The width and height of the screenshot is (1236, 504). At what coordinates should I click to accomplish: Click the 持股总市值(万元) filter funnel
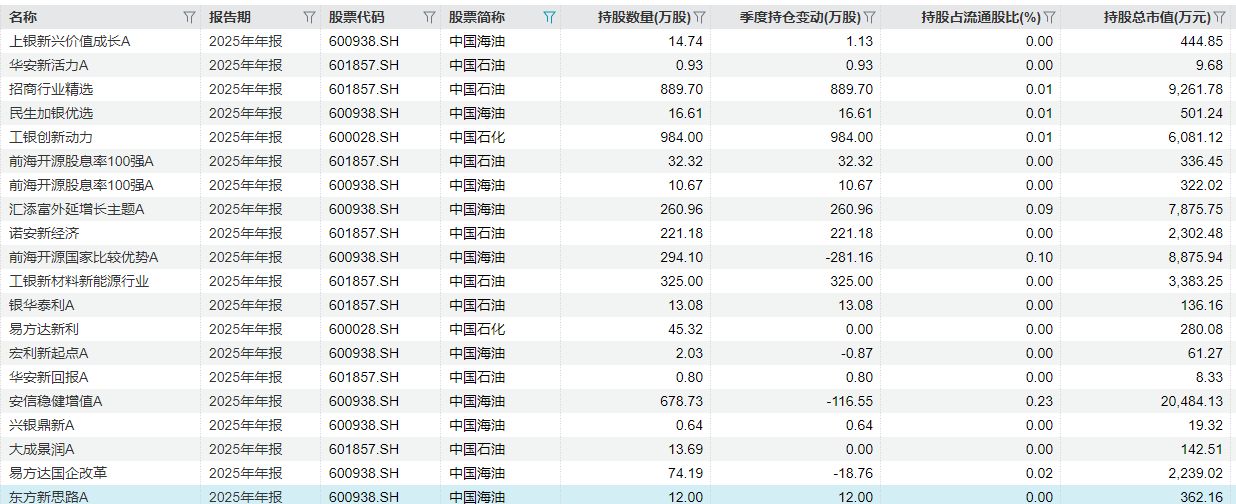[x=1222, y=17]
